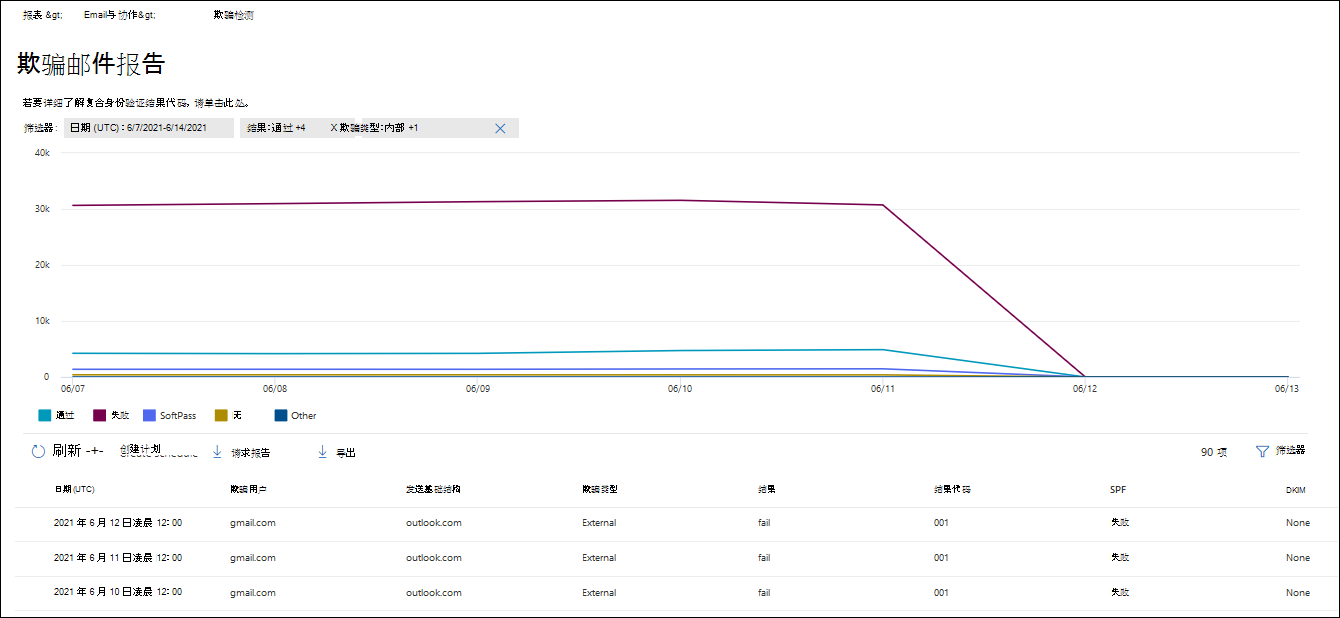Sort by 欺骗用户 column header
The image size is (1340, 618).
click(x=247, y=490)
